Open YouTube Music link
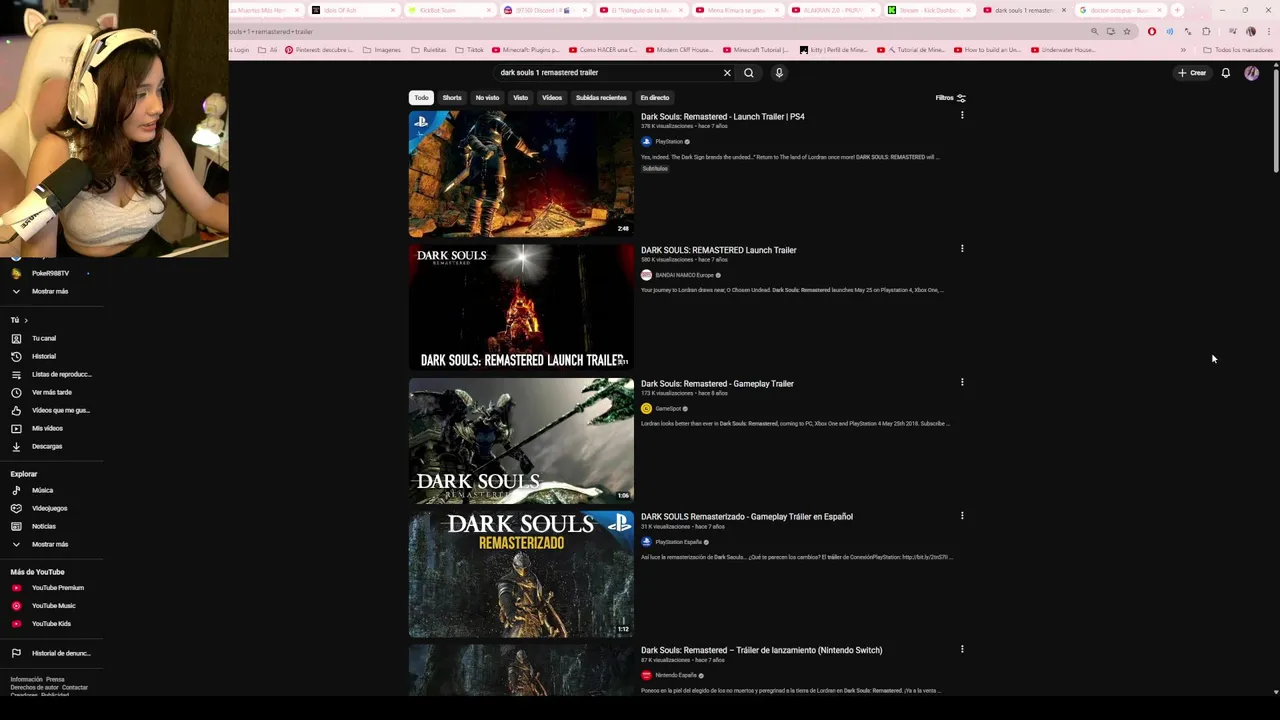Viewport: 1280px width, 720px height. coord(52,606)
